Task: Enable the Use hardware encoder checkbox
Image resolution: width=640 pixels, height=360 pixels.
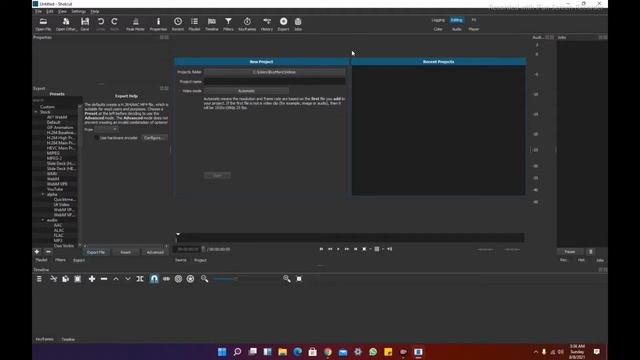Action: 96,138
